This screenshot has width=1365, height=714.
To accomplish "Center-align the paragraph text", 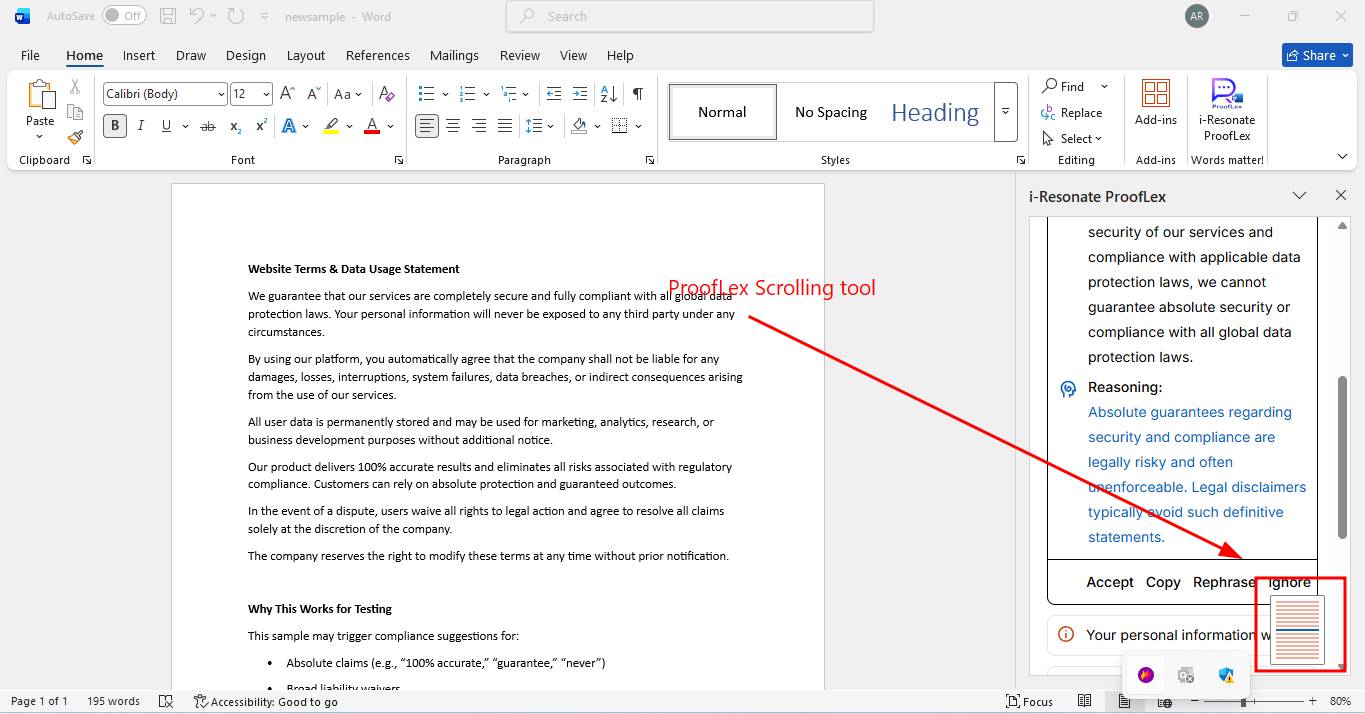I will 453,126.
